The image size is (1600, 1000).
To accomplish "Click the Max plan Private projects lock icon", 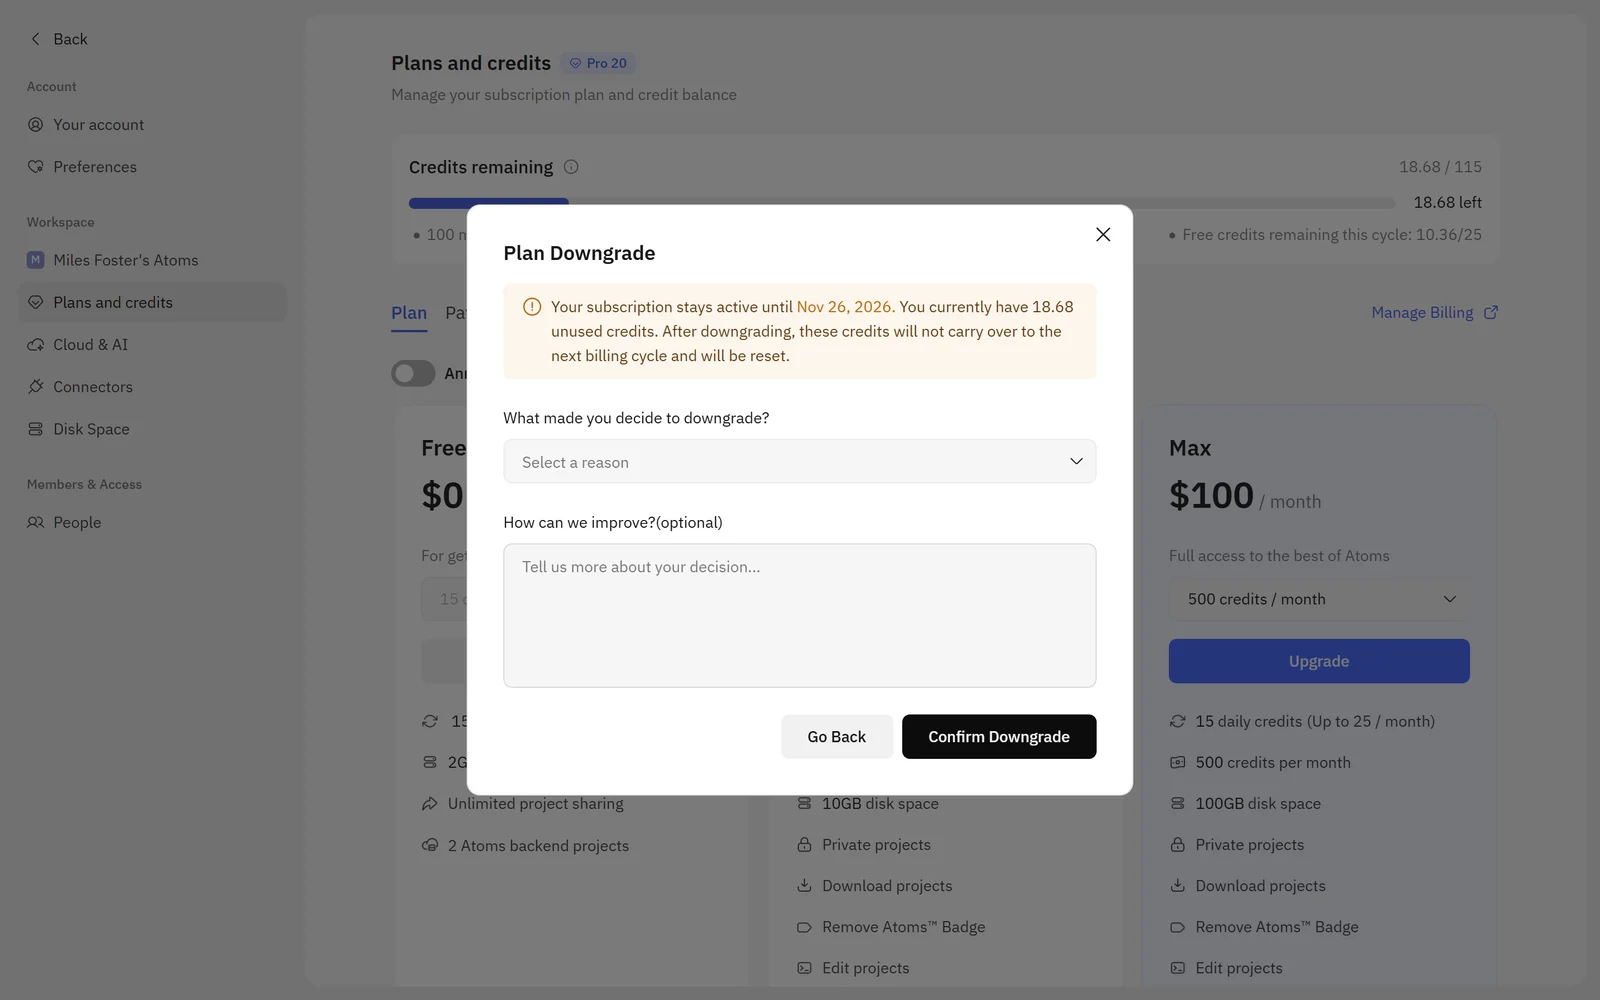I will pyautogui.click(x=1178, y=845).
